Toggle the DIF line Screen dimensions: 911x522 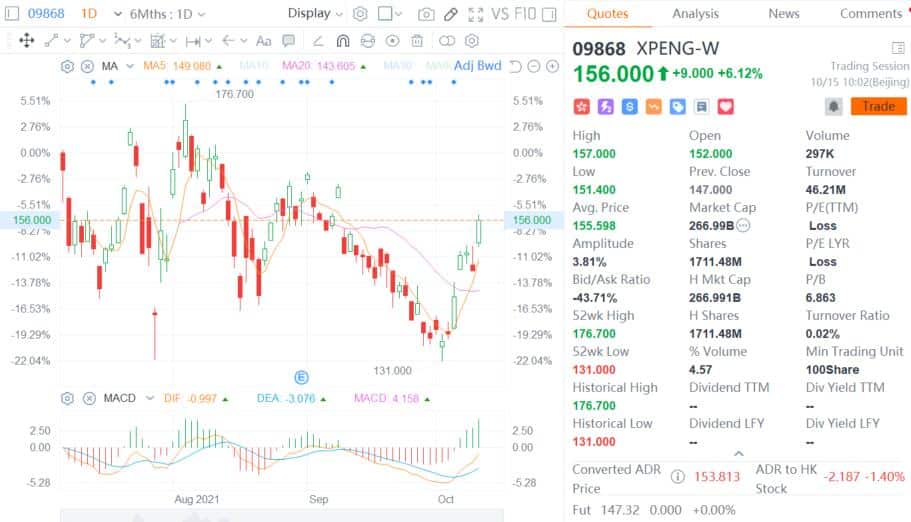(190, 399)
